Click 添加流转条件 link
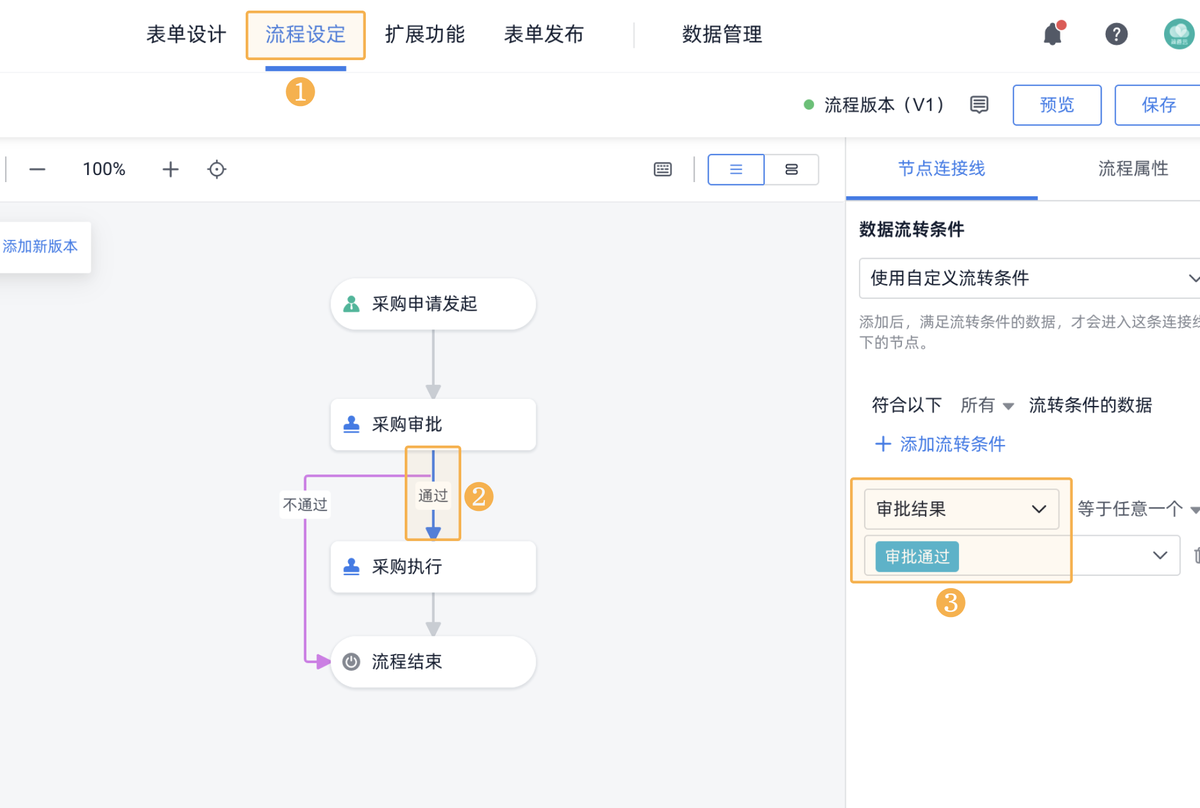 (940, 444)
